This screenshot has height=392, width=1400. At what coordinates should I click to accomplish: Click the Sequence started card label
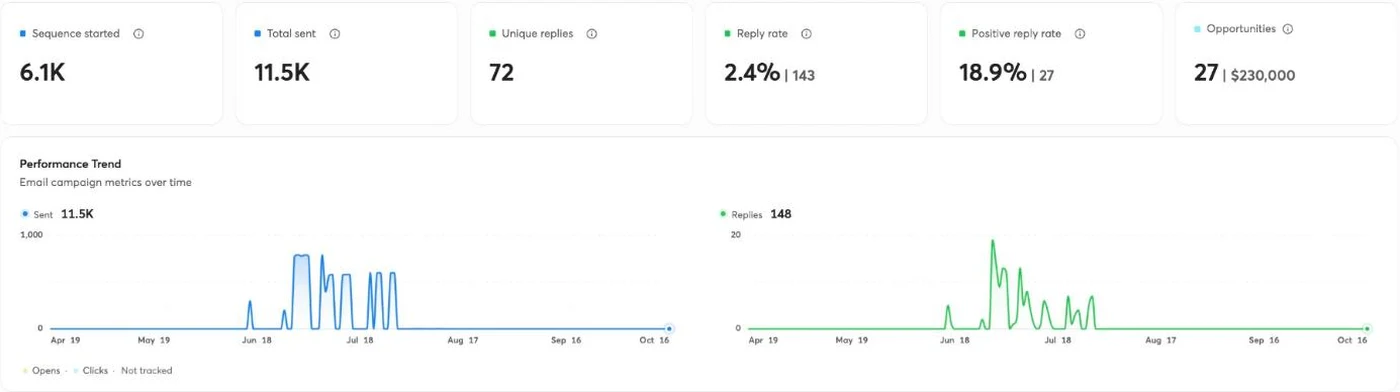75,33
